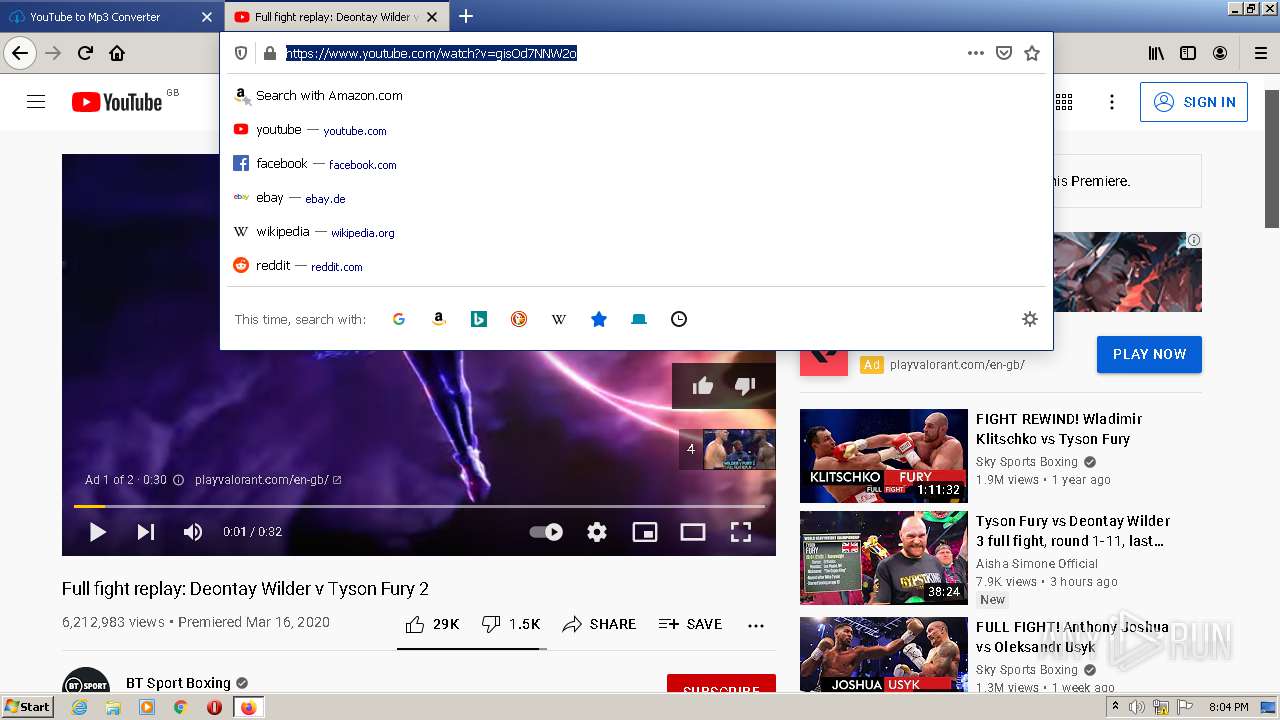
Task: Go back to the previous page
Action: click(20, 53)
